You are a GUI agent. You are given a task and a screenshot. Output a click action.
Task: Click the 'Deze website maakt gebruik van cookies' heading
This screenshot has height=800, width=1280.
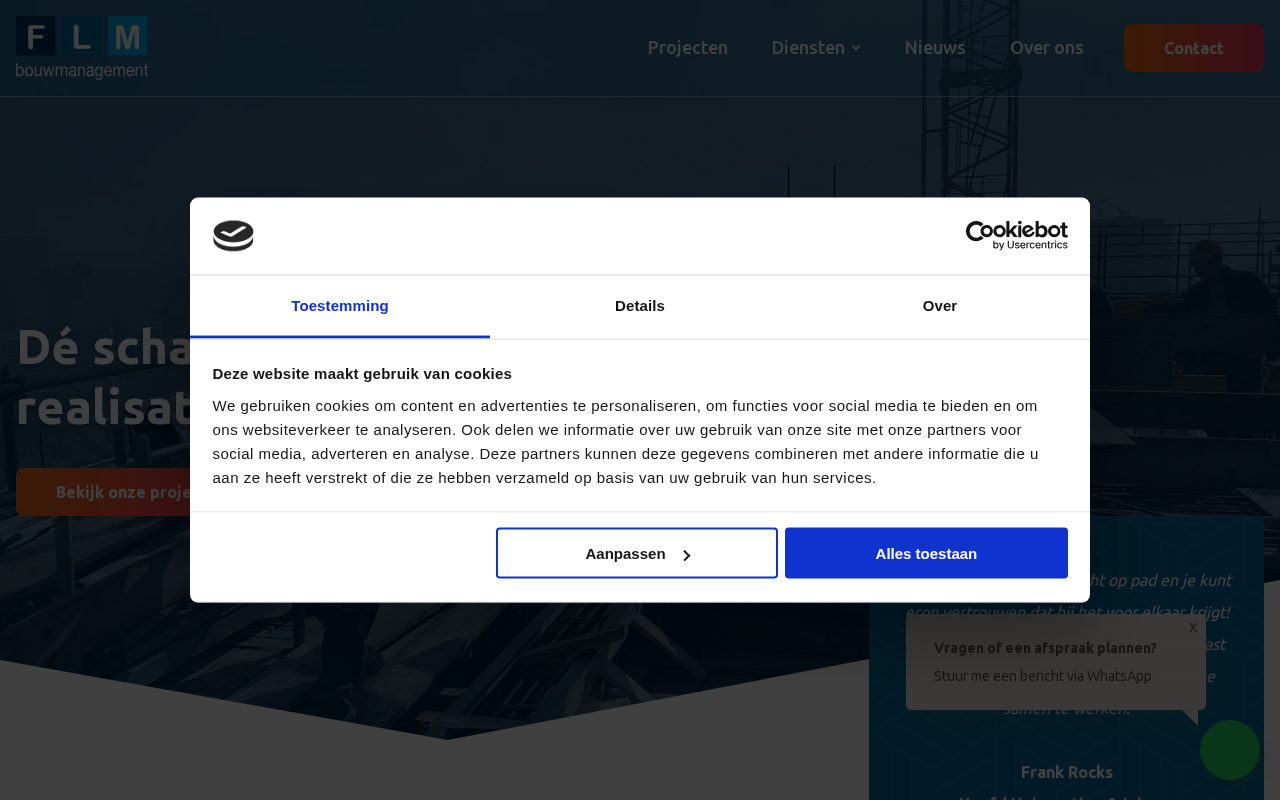click(x=362, y=374)
